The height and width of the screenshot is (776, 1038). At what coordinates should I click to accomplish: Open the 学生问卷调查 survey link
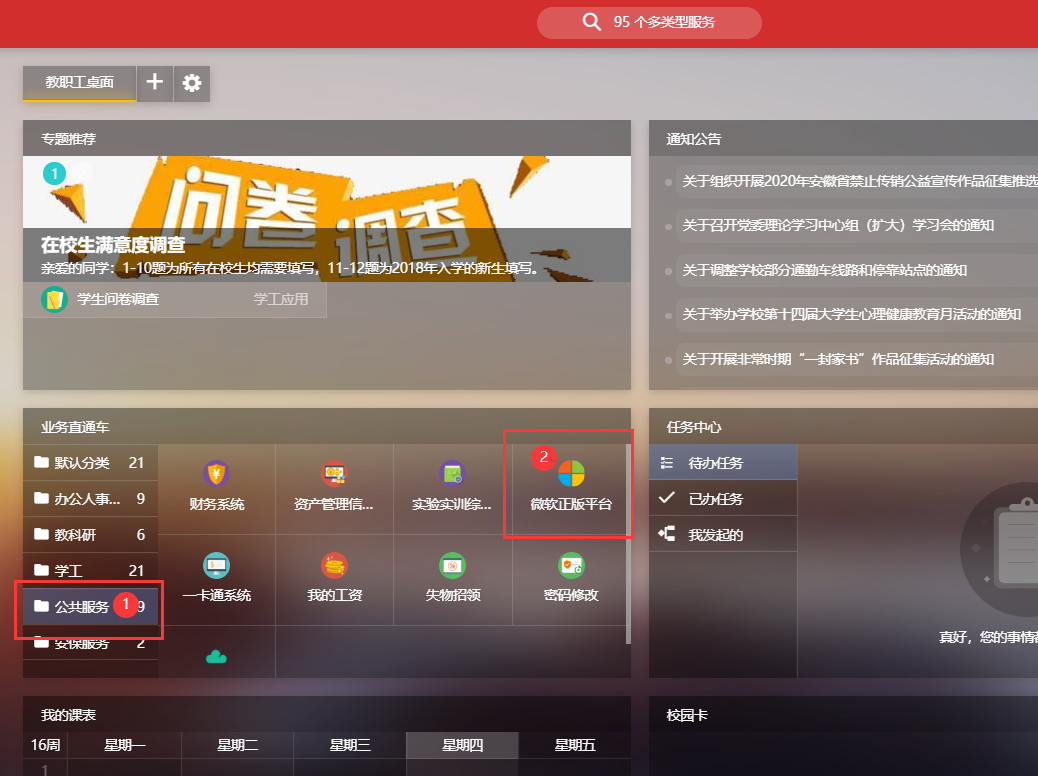[118, 299]
